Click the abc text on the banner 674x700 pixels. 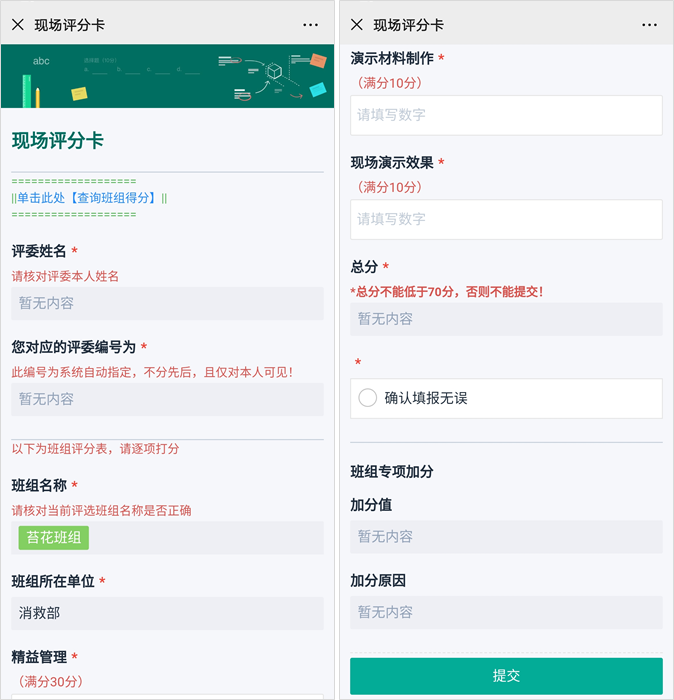coord(41,61)
